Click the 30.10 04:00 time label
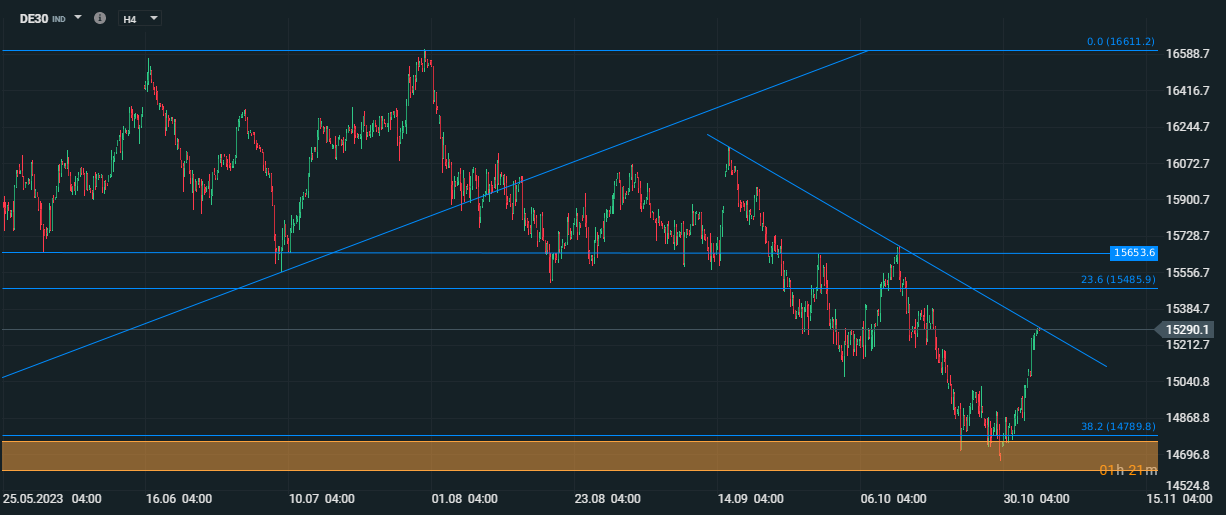The width and height of the screenshot is (1226, 515). coord(1037,497)
